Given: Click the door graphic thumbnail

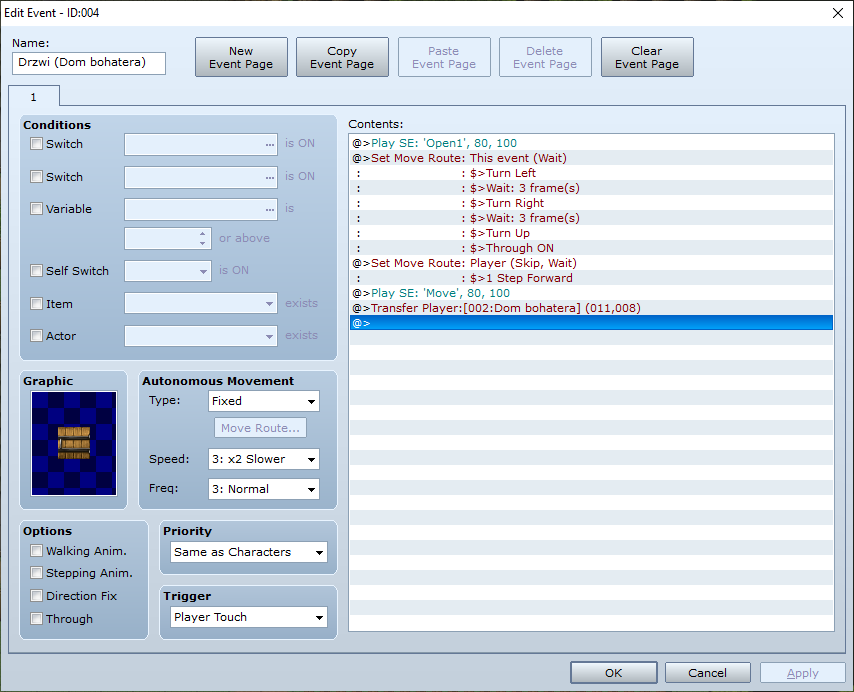Looking at the screenshot, I should [74, 443].
